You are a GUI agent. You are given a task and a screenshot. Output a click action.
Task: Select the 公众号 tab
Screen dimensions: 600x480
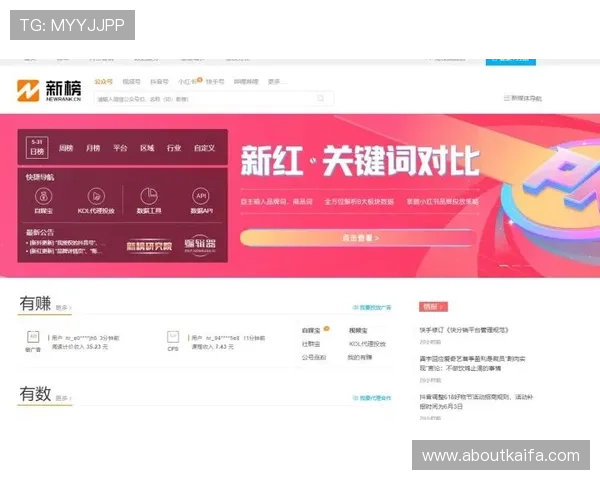click(x=104, y=82)
